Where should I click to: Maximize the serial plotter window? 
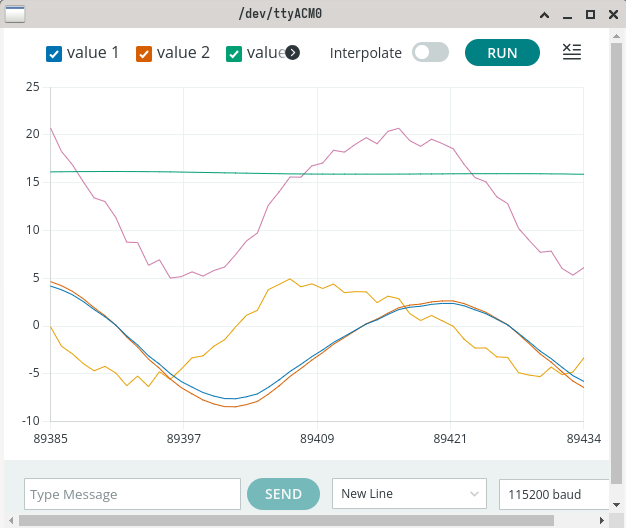[590, 15]
